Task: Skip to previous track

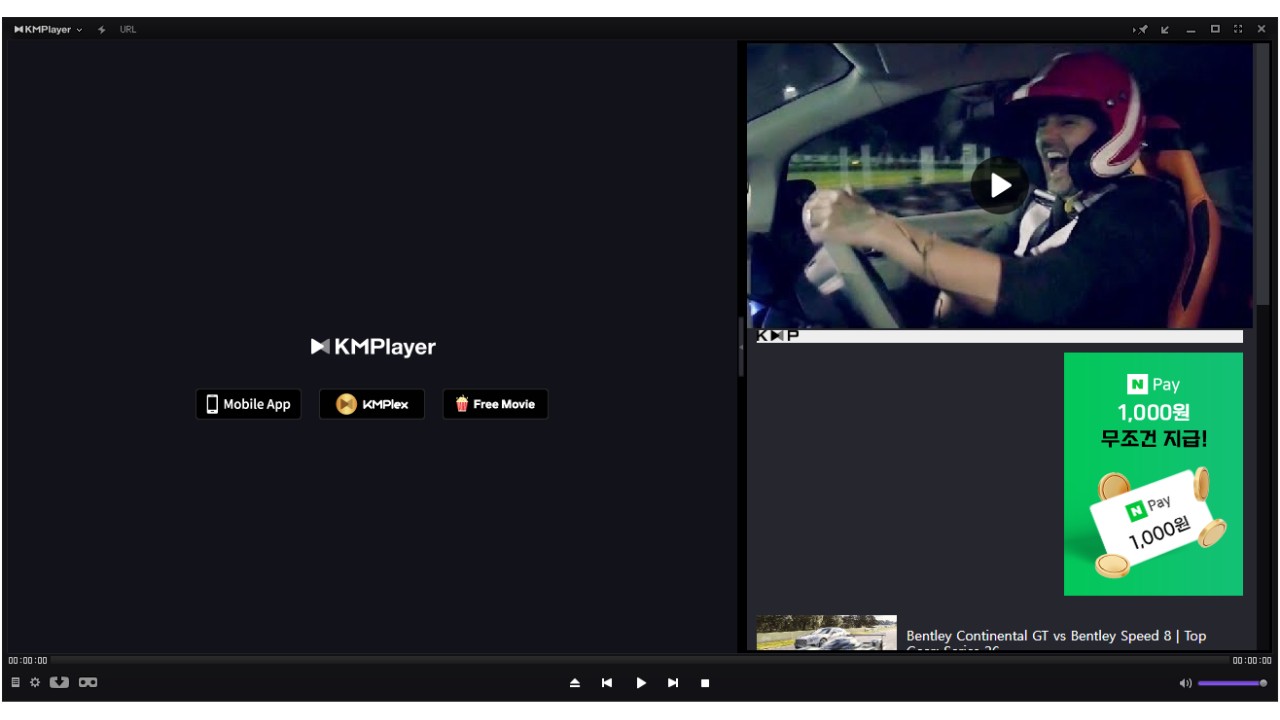Action: (607, 683)
